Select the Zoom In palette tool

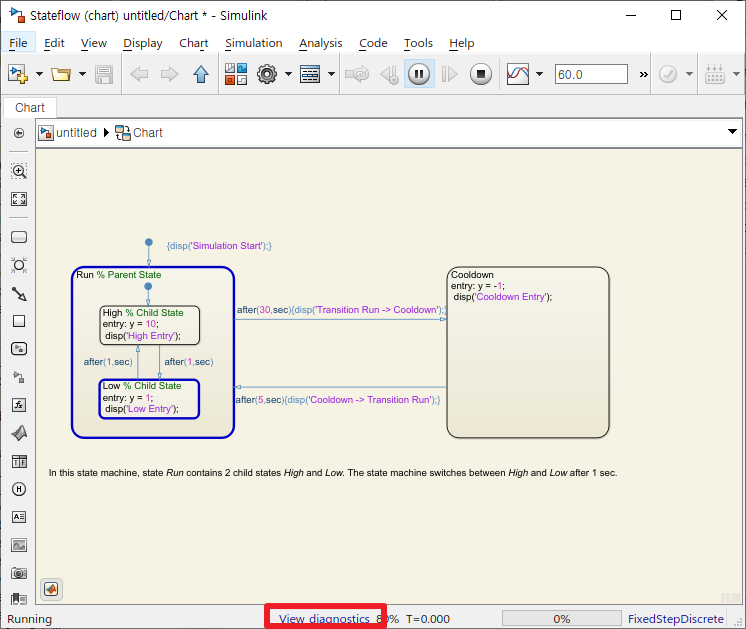19,171
